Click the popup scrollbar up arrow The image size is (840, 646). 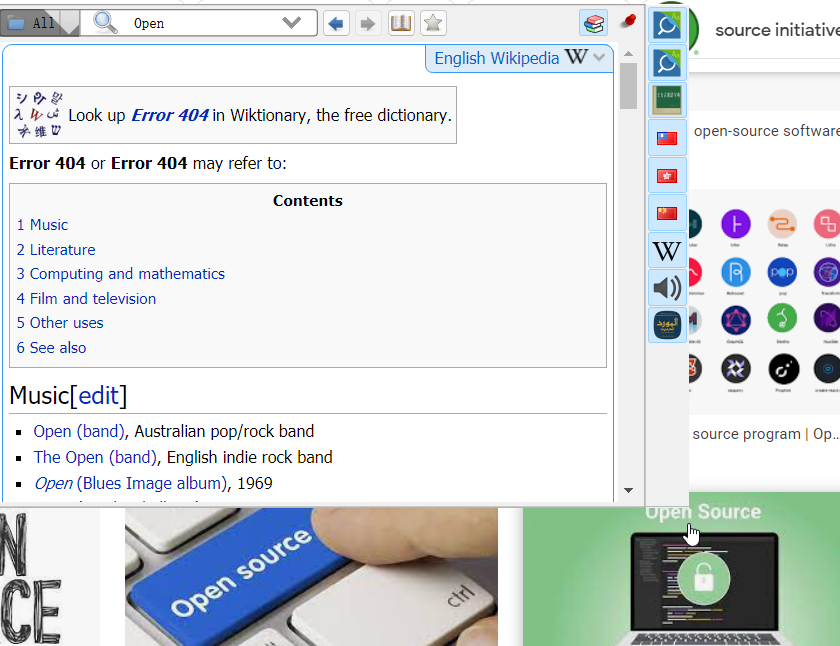click(628, 54)
